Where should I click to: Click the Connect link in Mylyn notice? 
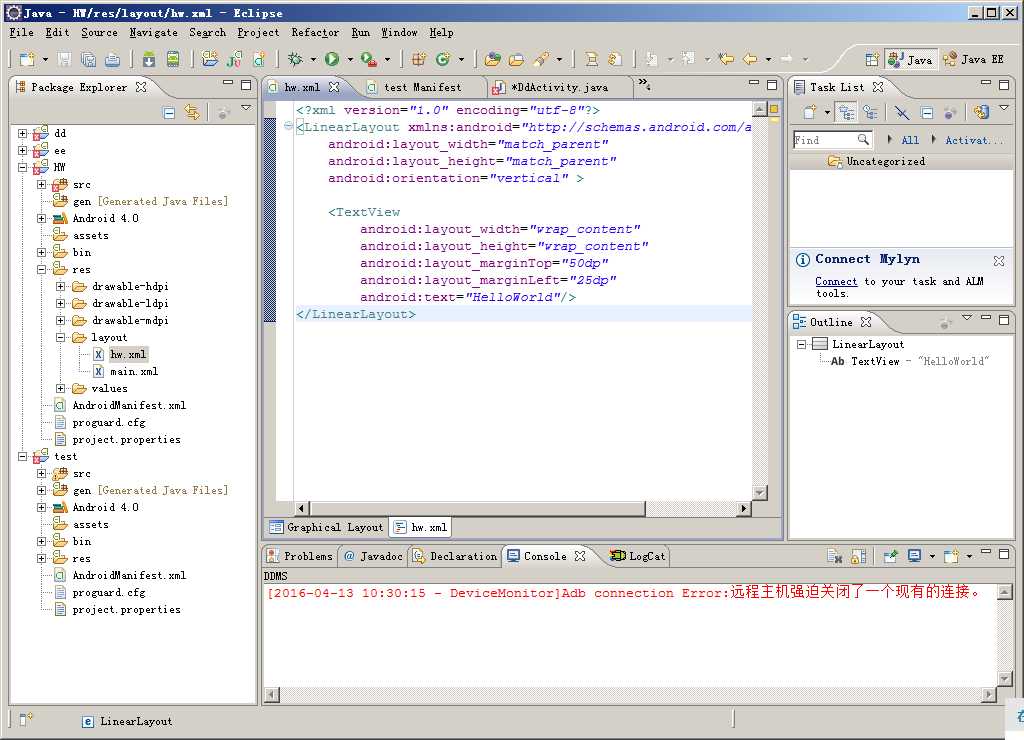pos(836,282)
